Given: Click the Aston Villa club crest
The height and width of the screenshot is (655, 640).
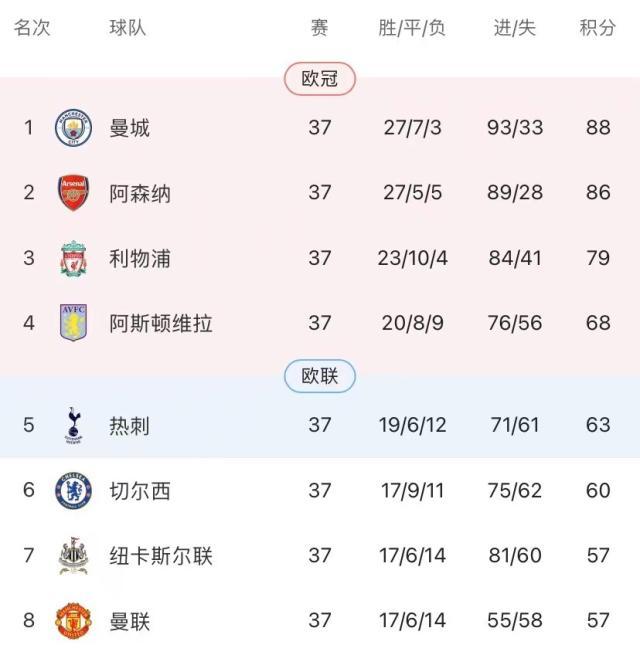Looking at the screenshot, I should point(74,324).
